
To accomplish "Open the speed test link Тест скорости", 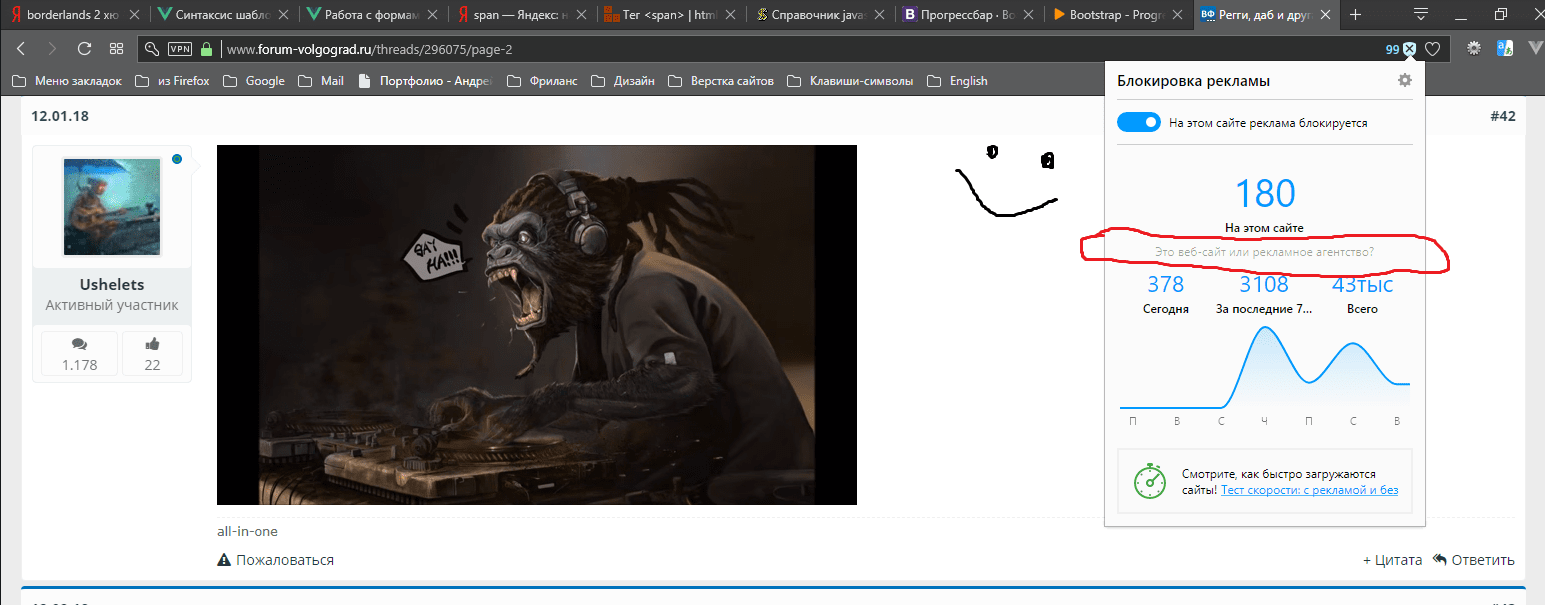I will point(1310,490).
